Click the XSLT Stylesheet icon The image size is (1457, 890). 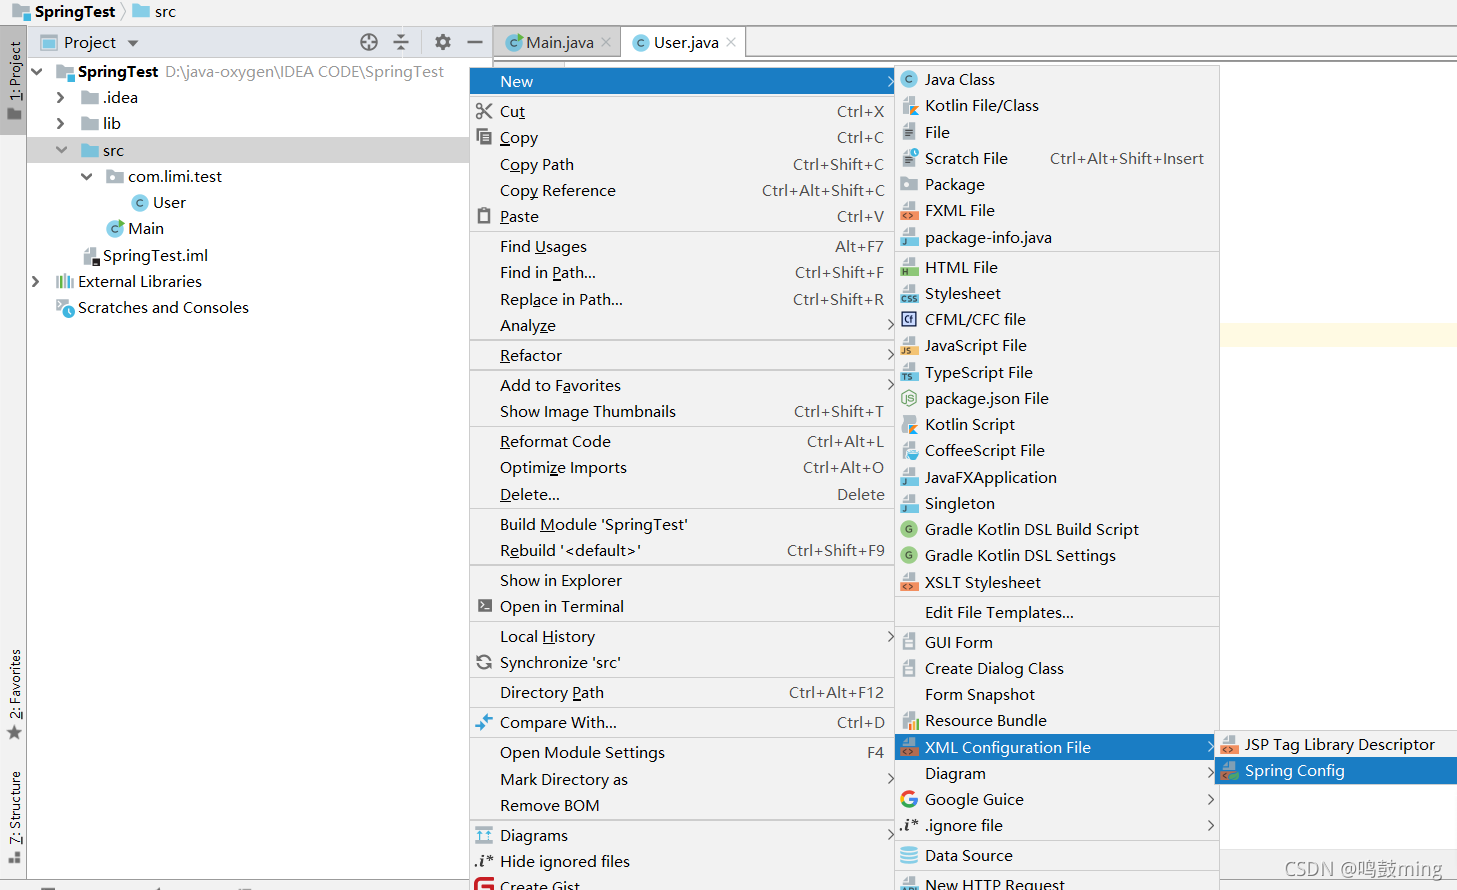point(909,582)
